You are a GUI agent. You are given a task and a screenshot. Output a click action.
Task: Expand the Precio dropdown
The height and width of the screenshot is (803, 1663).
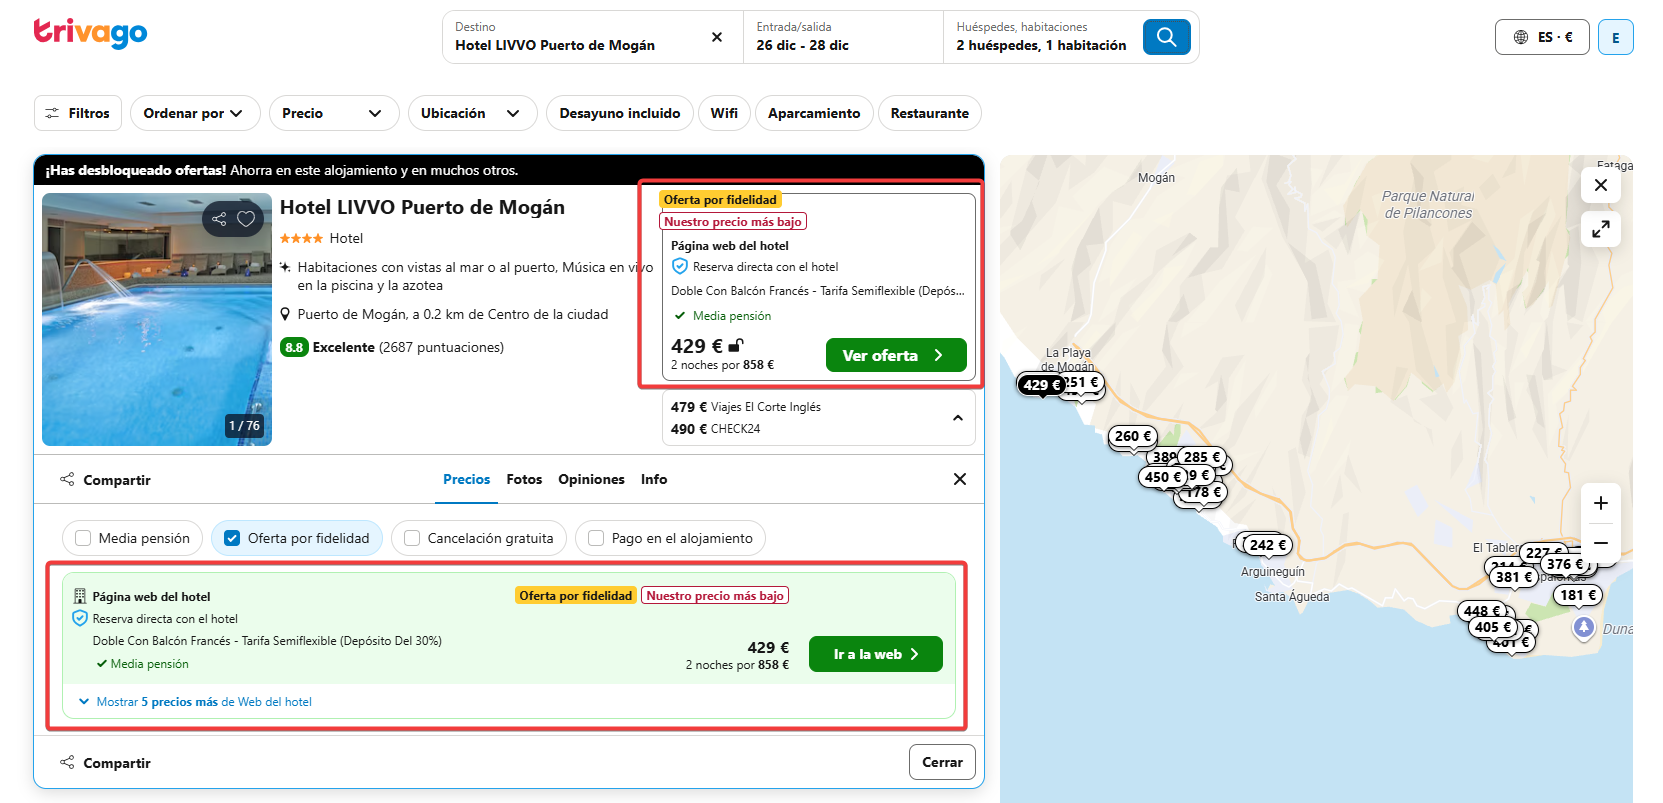pos(334,113)
